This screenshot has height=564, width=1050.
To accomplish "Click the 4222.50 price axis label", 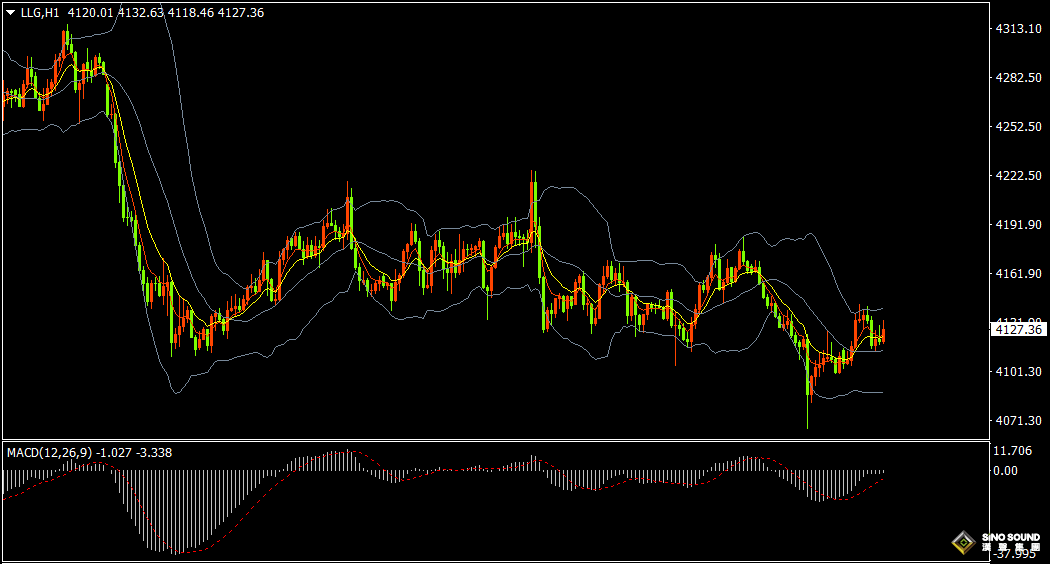I will tap(1019, 175).
